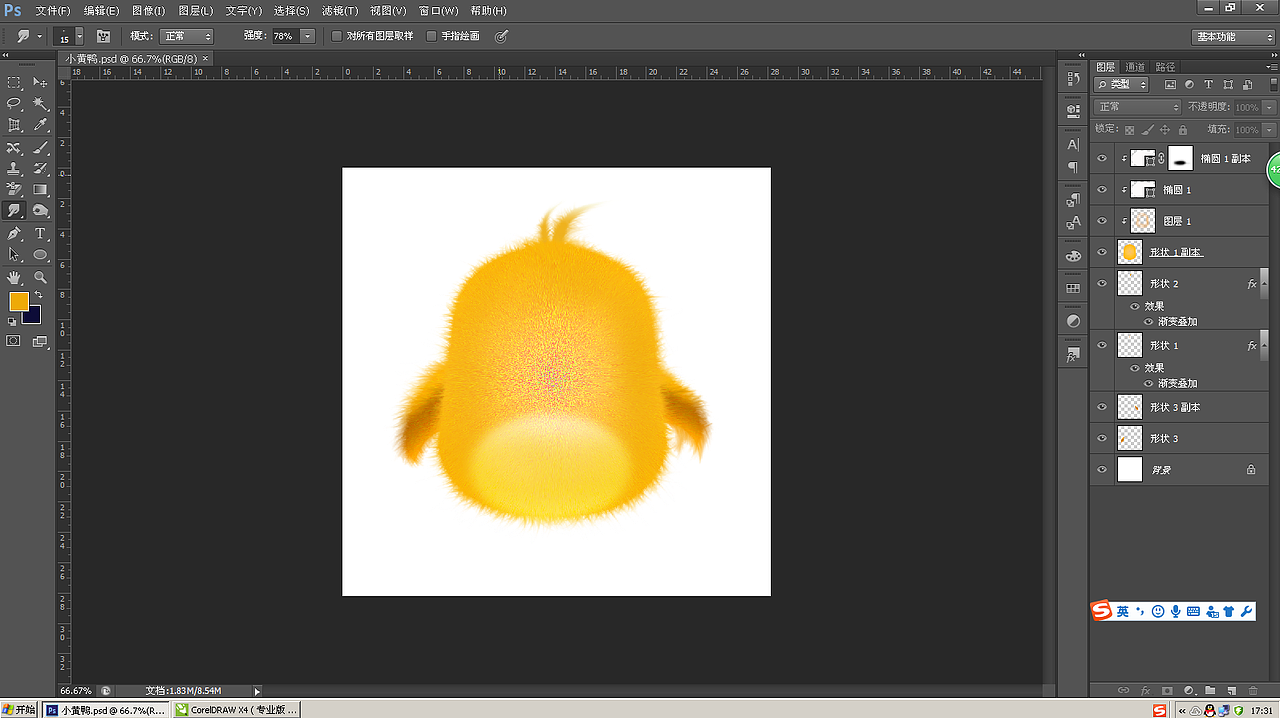1280x718 pixels.
Task: Switch to the 路径 tab
Action: pos(1165,67)
